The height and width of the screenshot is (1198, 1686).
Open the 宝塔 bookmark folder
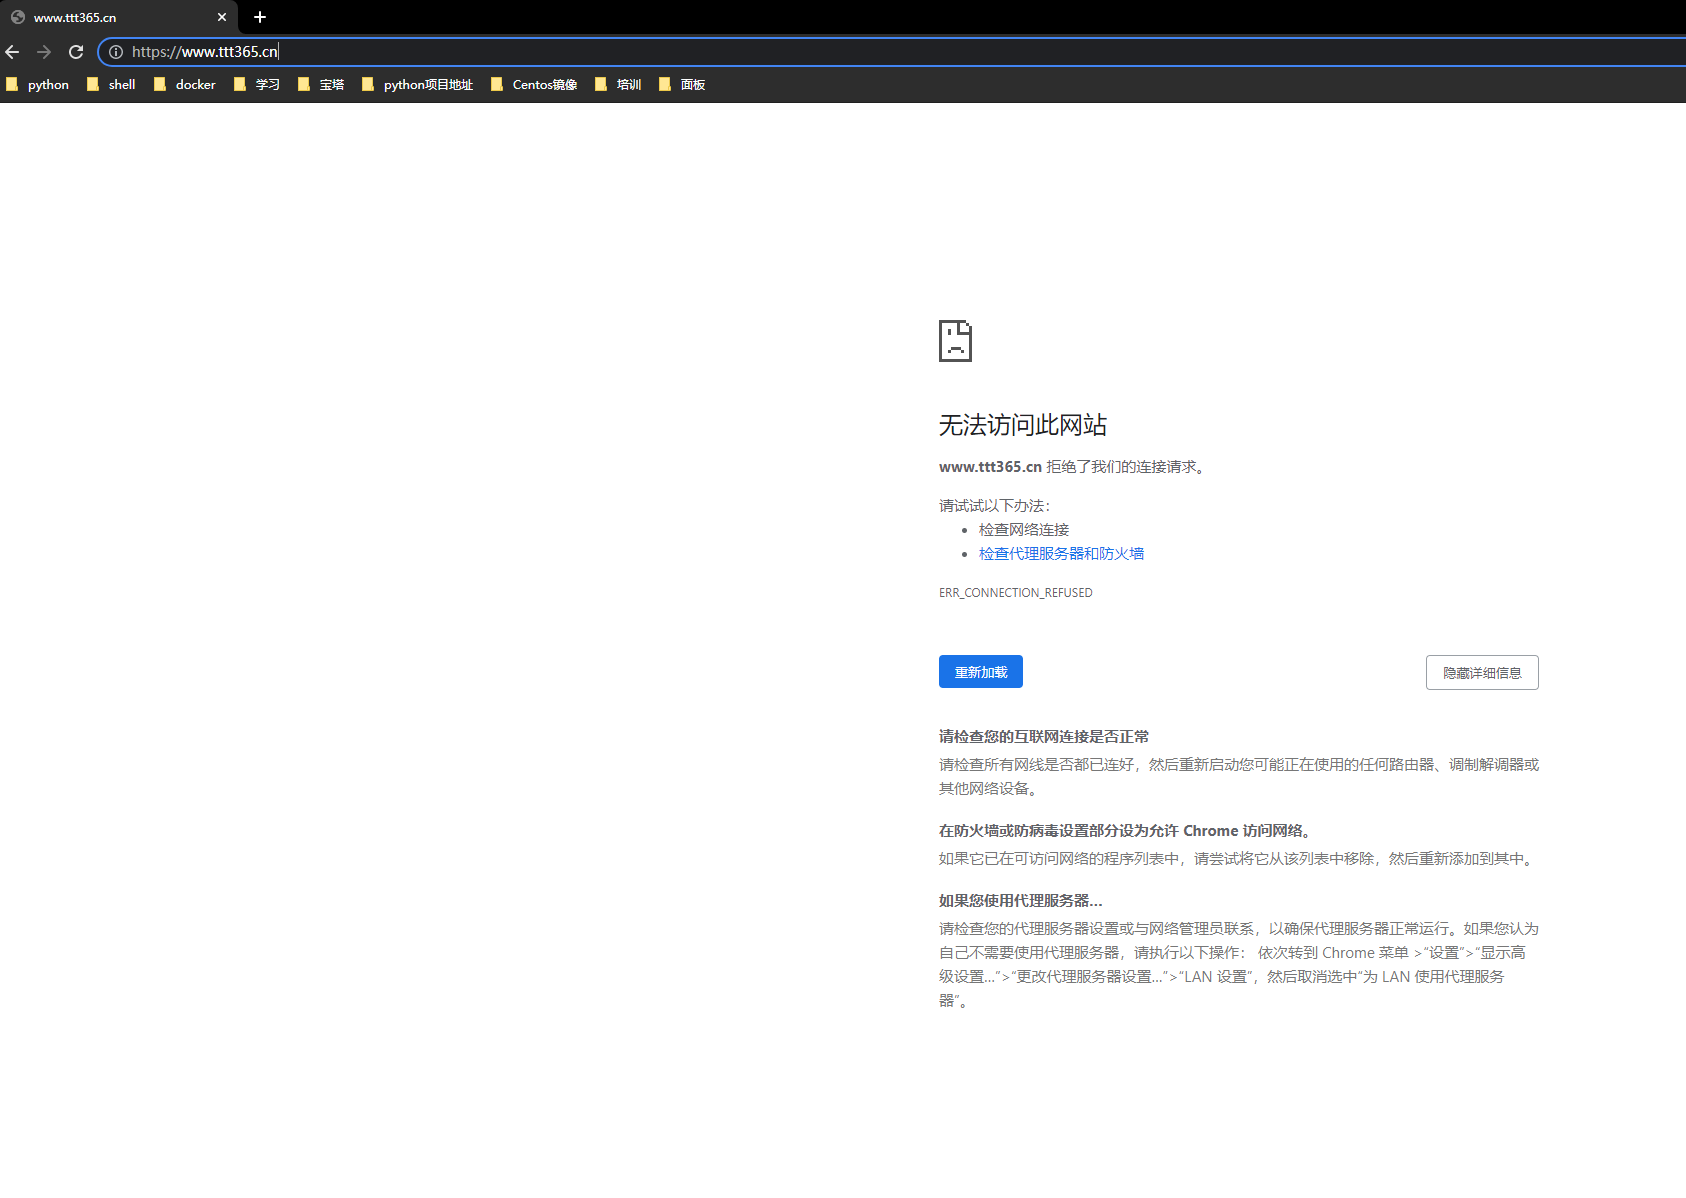pos(321,85)
